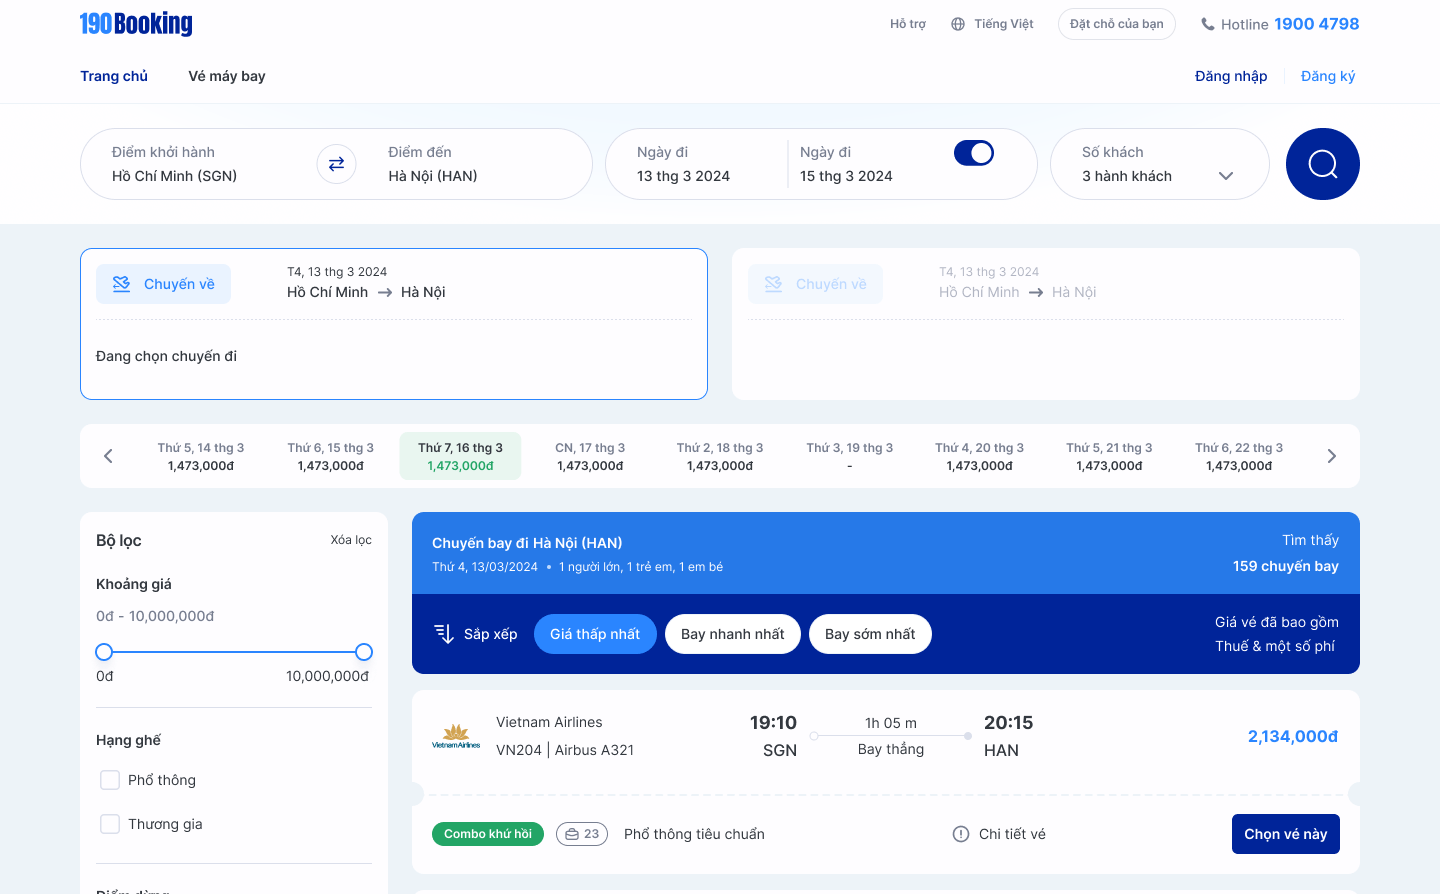Image resolution: width=1440 pixels, height=894 pixels.
Task: Click the Hotline phone icon
Action: click(x=1211, y=23)
